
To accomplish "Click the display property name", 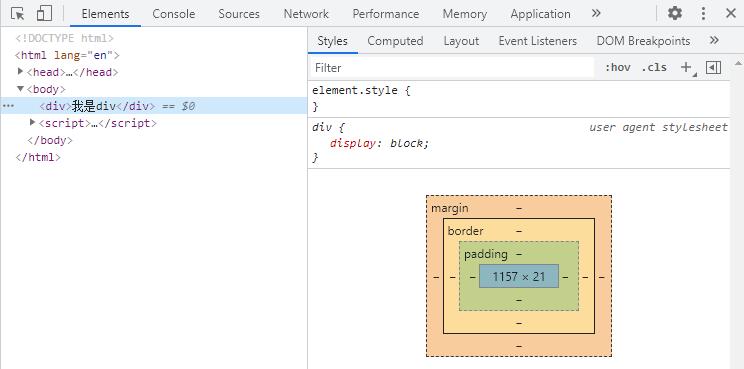I will (x=353, y=143).
